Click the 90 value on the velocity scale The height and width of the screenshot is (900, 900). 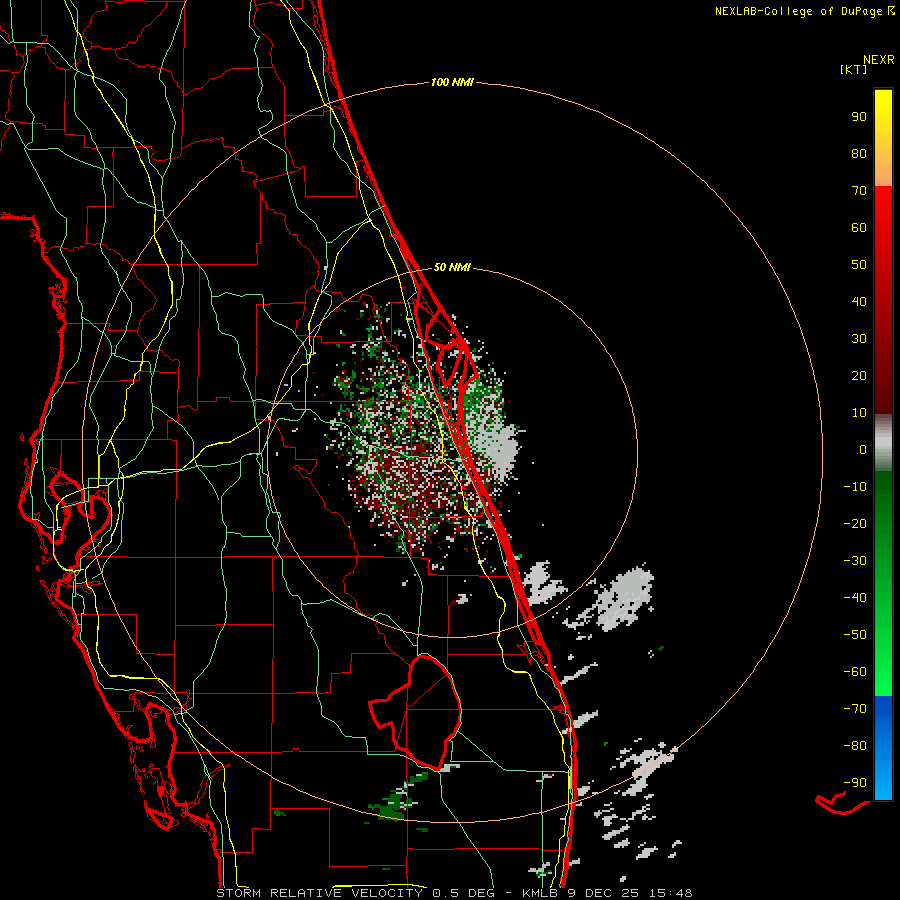click(x=859, y=117)
